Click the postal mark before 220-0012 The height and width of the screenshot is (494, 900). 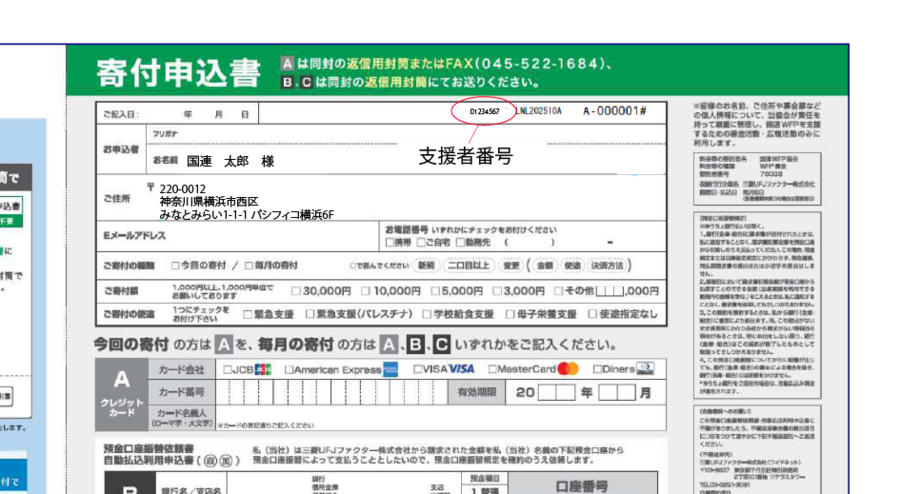click(x=150, y=186)
